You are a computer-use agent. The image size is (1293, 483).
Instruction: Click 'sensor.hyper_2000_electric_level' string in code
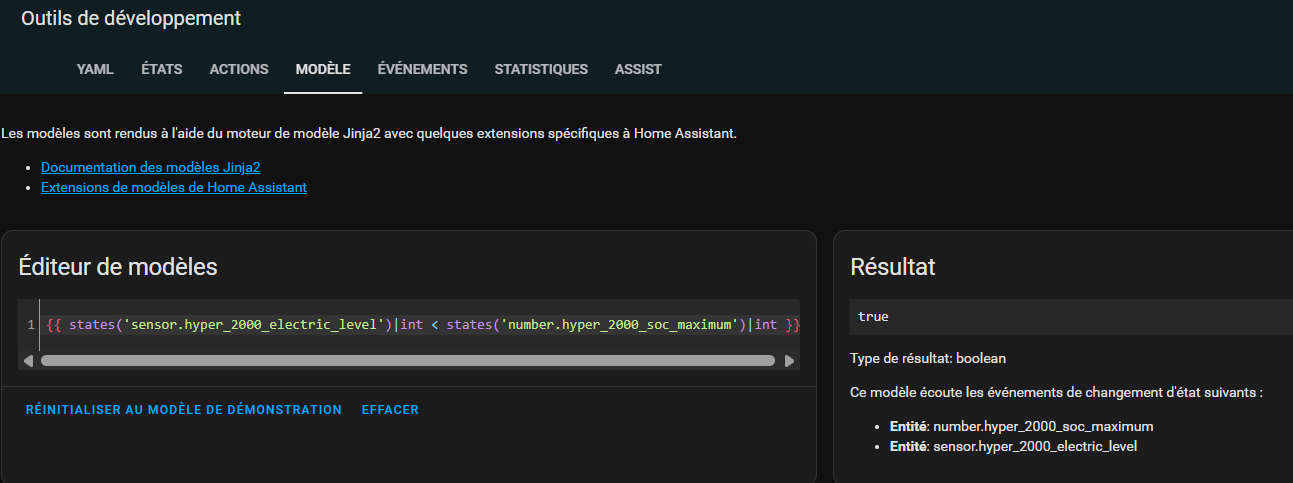coord(254,325)
